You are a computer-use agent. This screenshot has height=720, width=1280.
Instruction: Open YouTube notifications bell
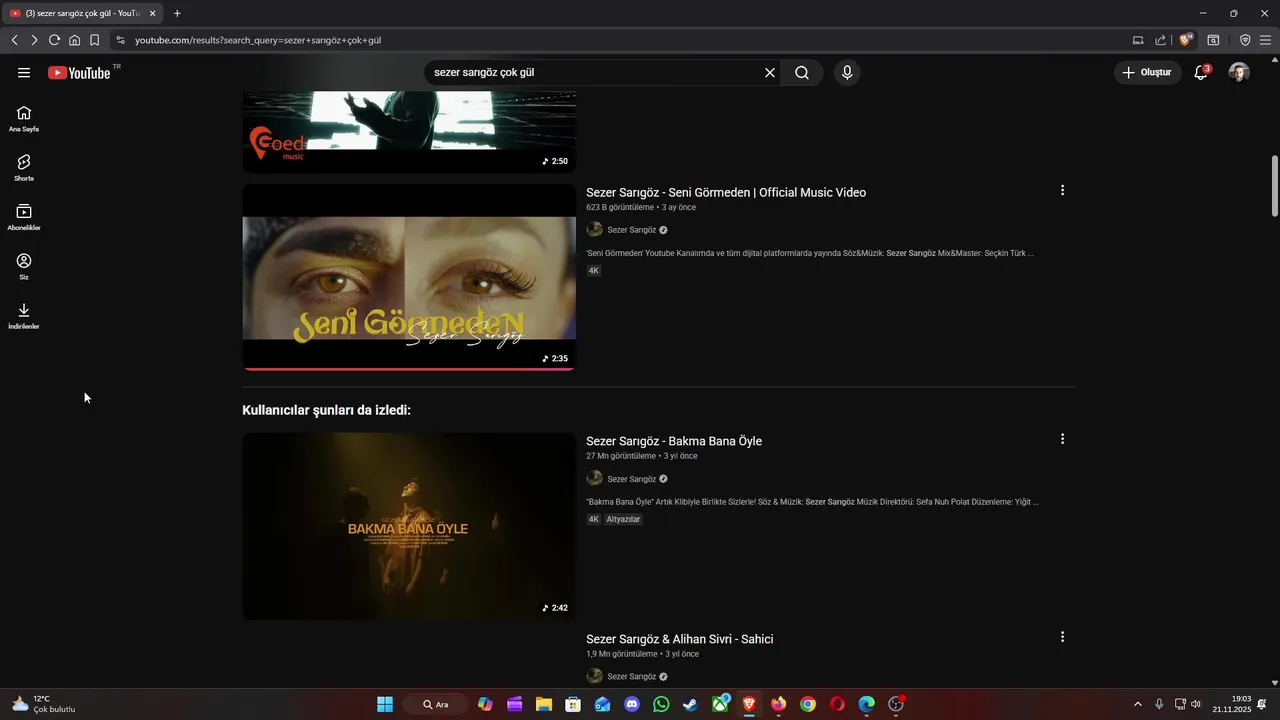click(x=1201, y=73)
